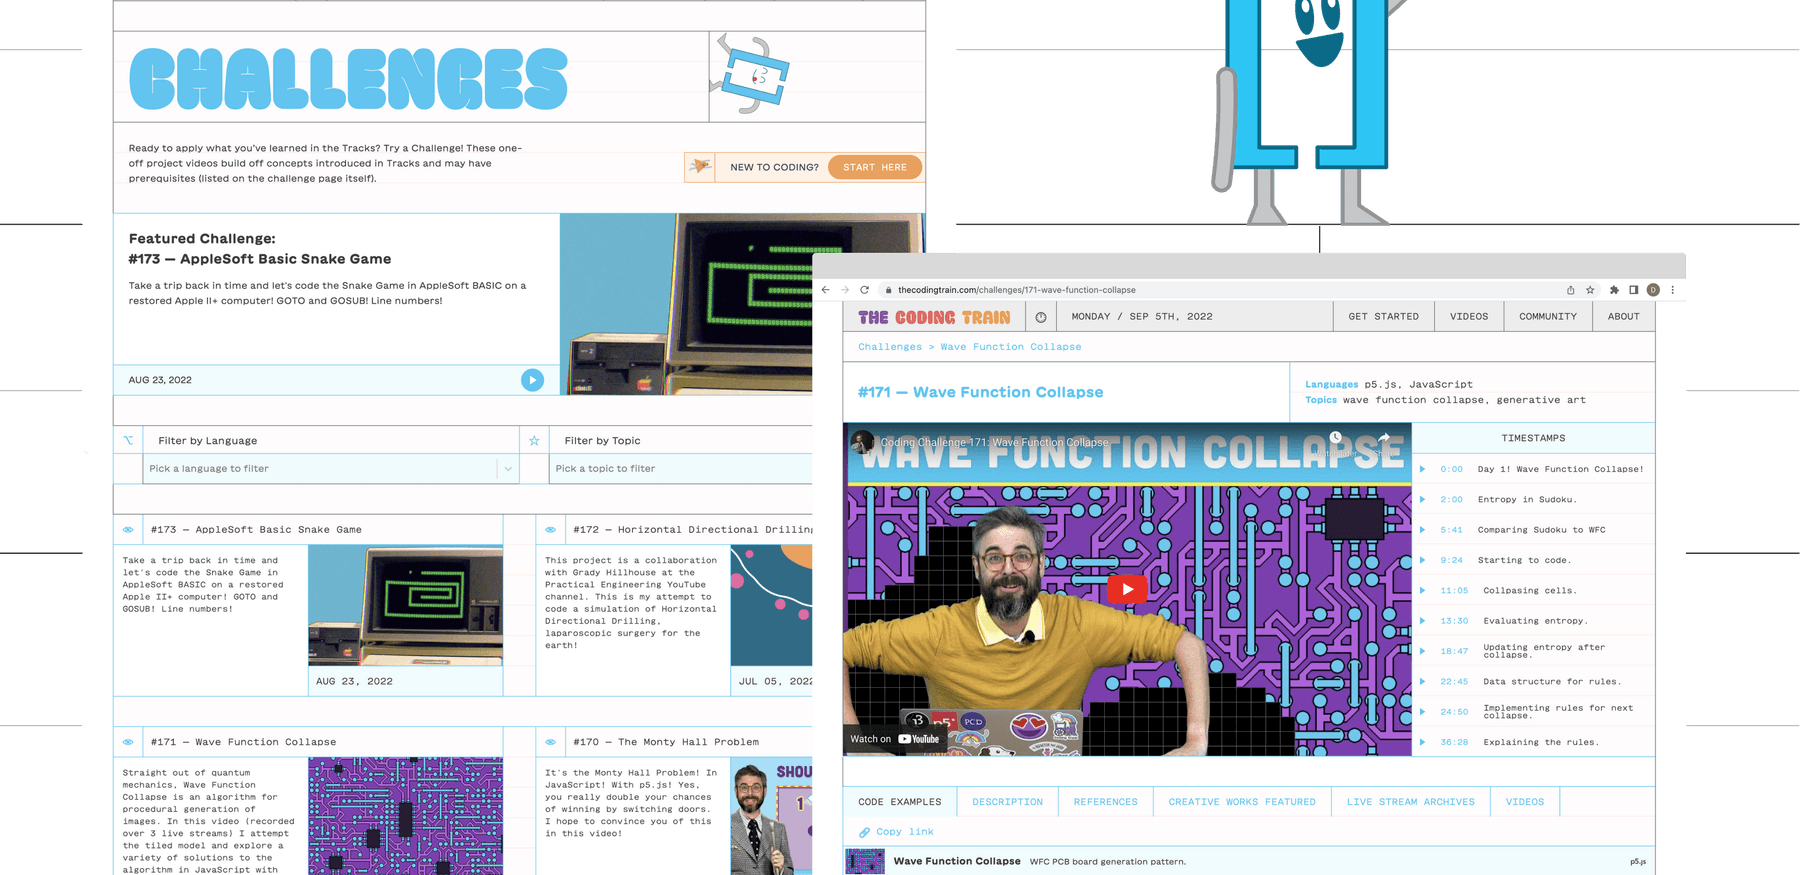Switch to the Description tab
Screen dimensions: 1800x875
click(x=1007, y=802)
